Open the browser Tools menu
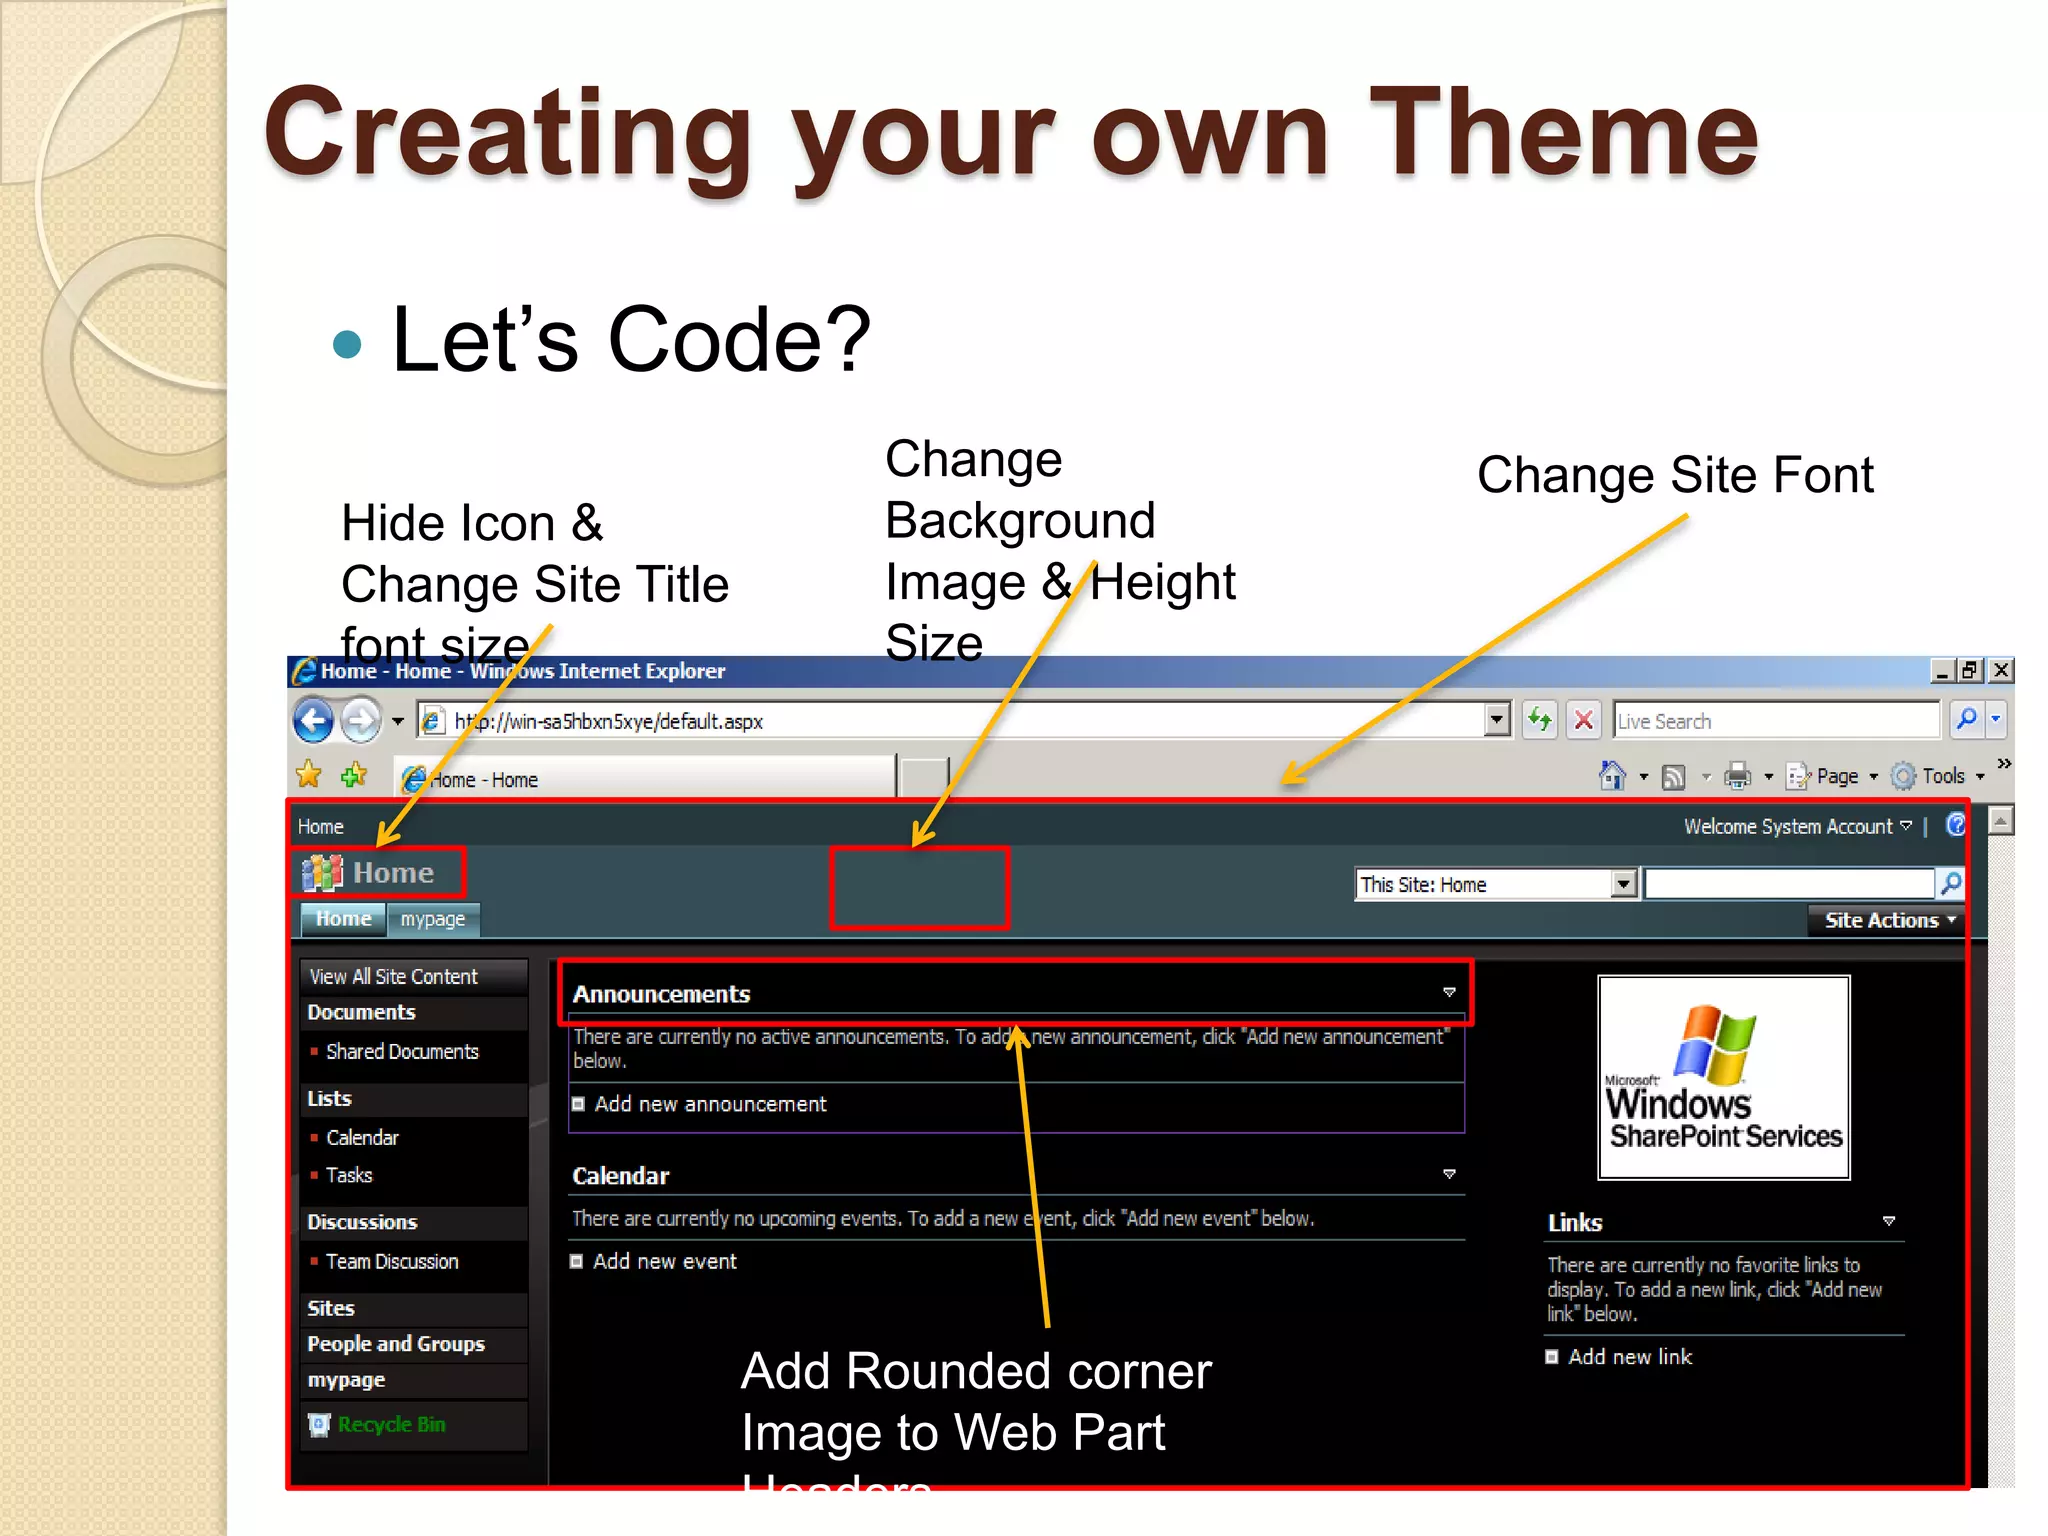 pyautogui.click(x=1943, y=776)
